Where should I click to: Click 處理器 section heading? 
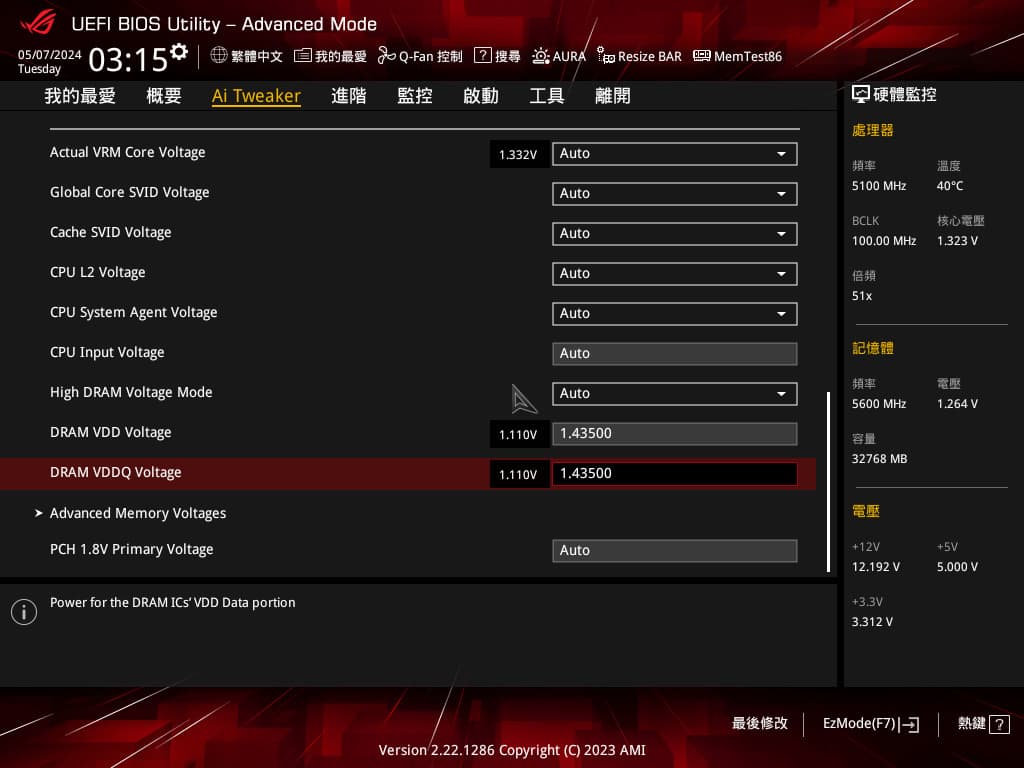pyautogui.click(x=872, y=130)
